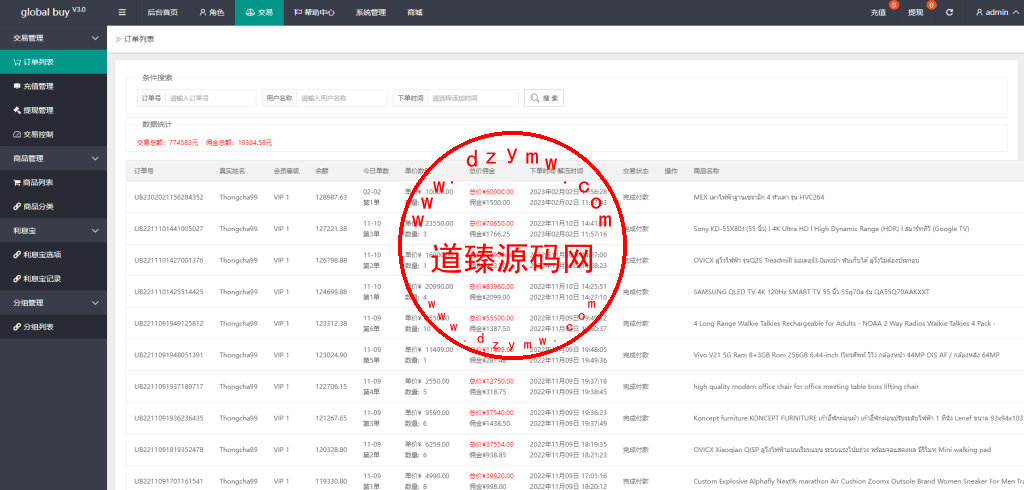1024x490 pixels.
Task: Open 充值管理 in the sidebar
Action: [54, 86]
